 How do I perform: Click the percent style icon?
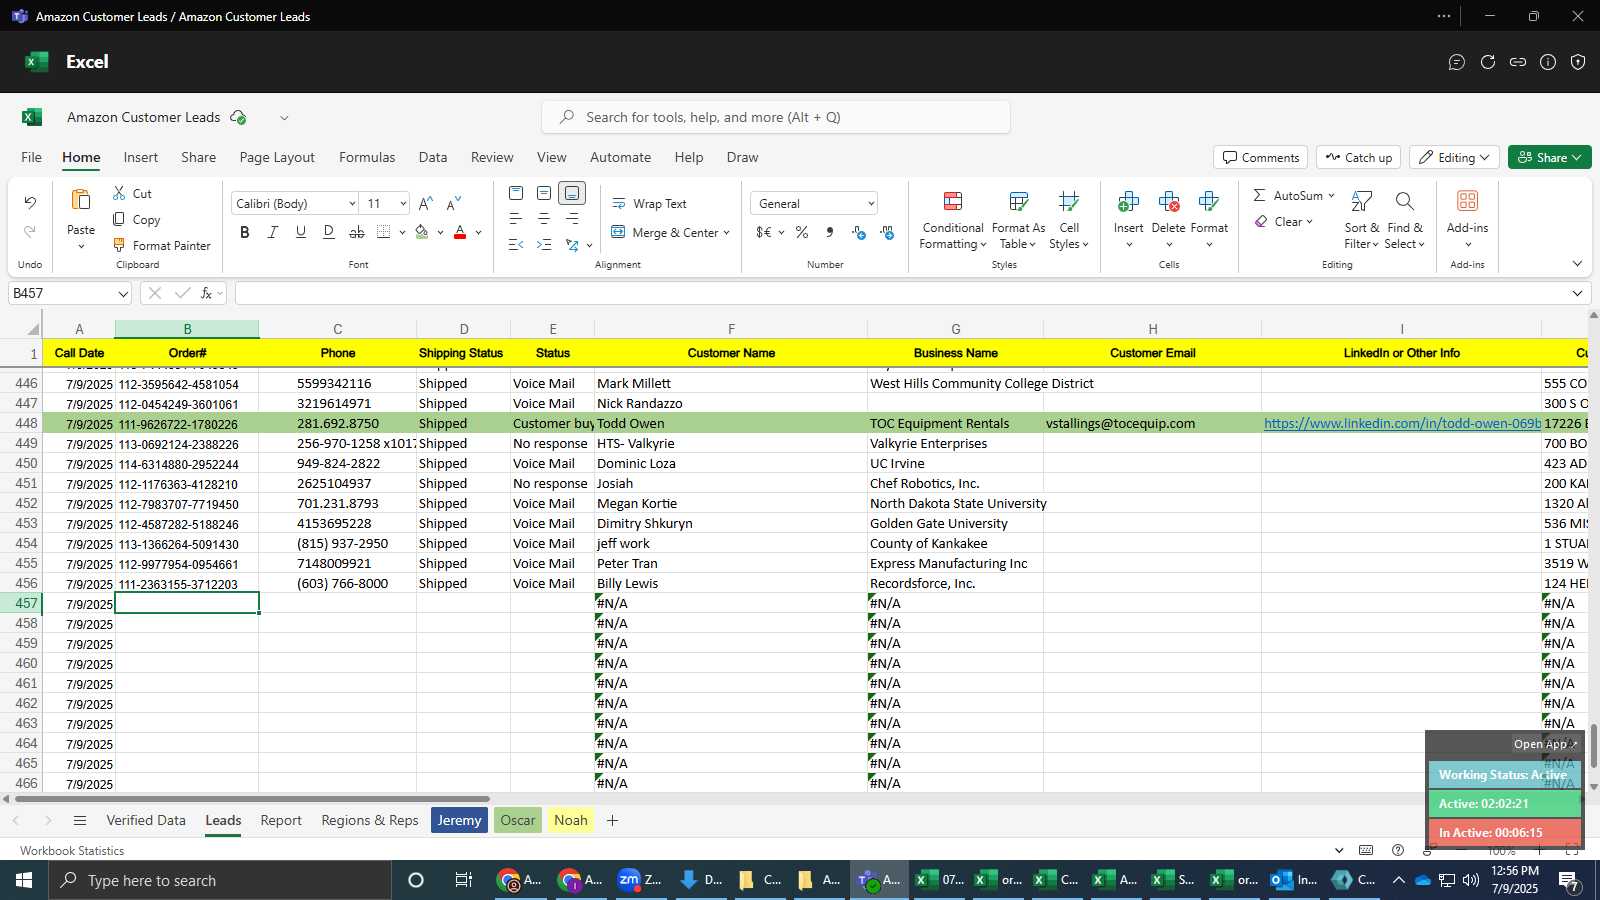(802, 232)
